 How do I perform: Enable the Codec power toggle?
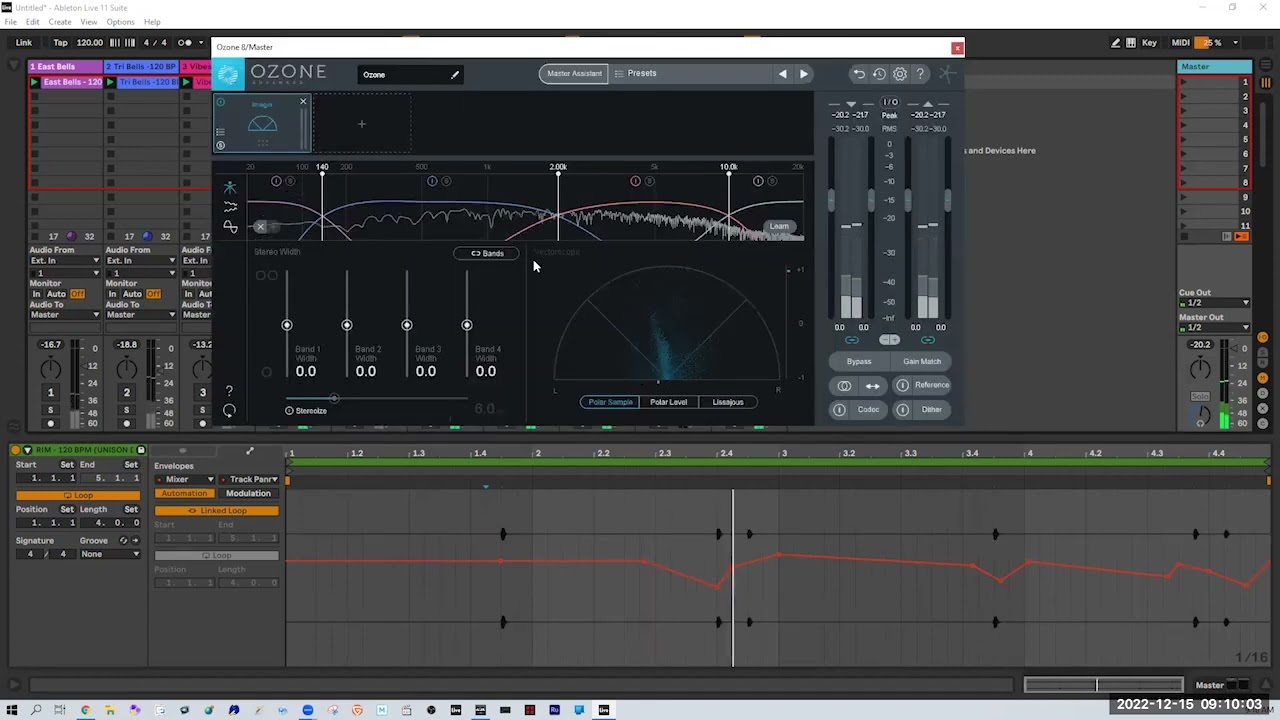(839, 409)
